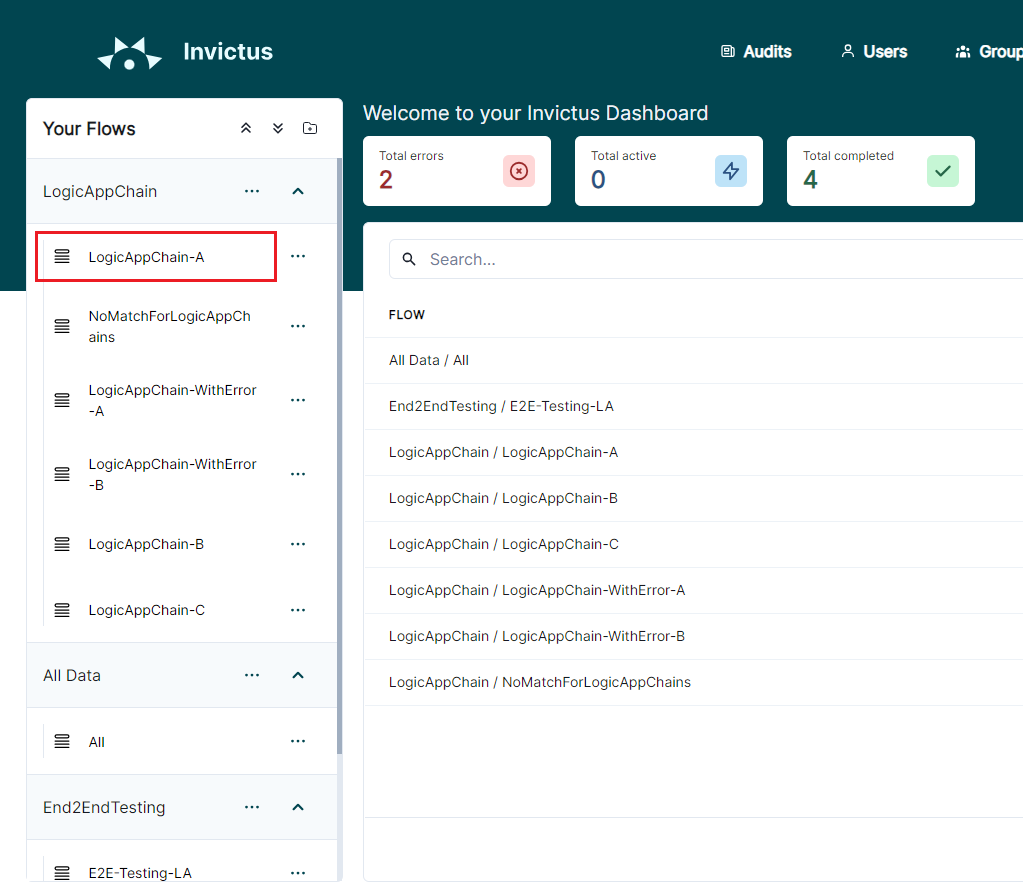This screenshot has width=1023, height=895.
Task: Collapse all folders using double-up arrow icon
Action: 246,128
